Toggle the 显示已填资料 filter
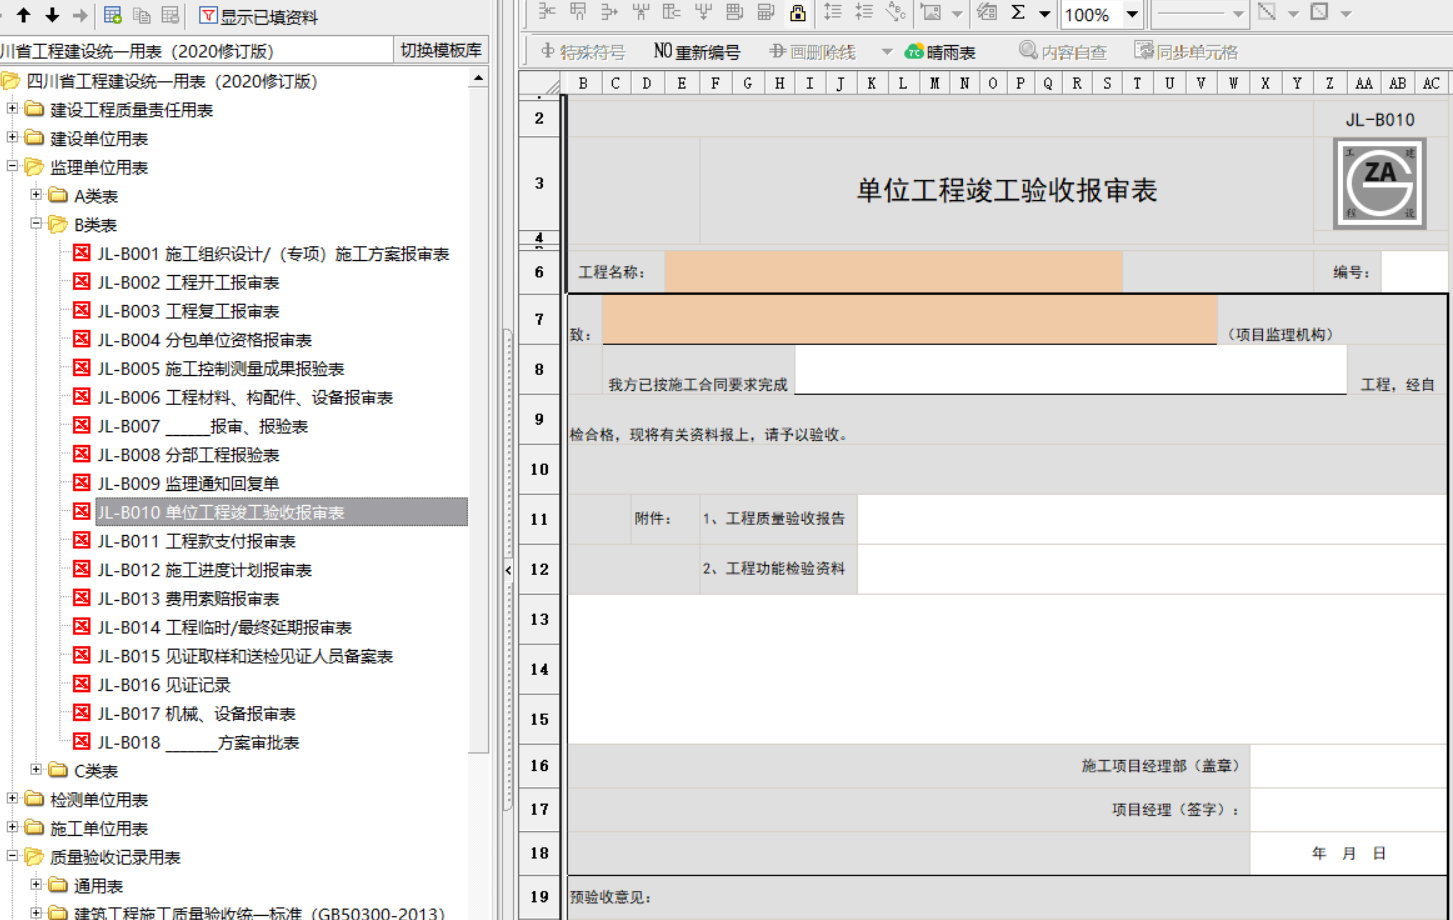Image resolution: width=1453 pixels, height=920 pixels. click(x=259, y=16)
